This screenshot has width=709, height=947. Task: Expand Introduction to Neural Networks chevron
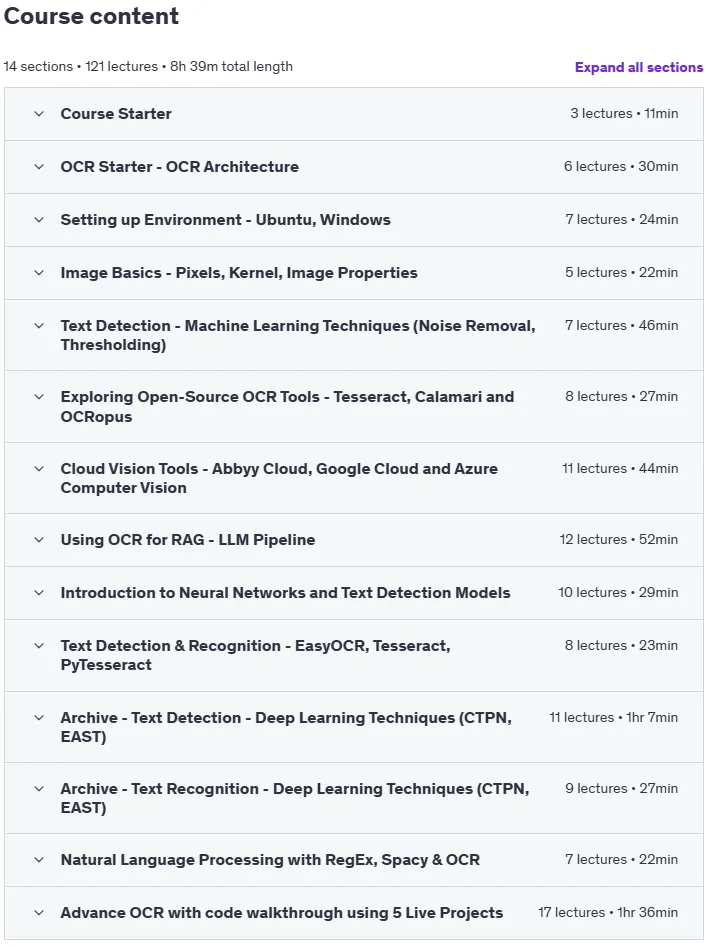point(39,593)
